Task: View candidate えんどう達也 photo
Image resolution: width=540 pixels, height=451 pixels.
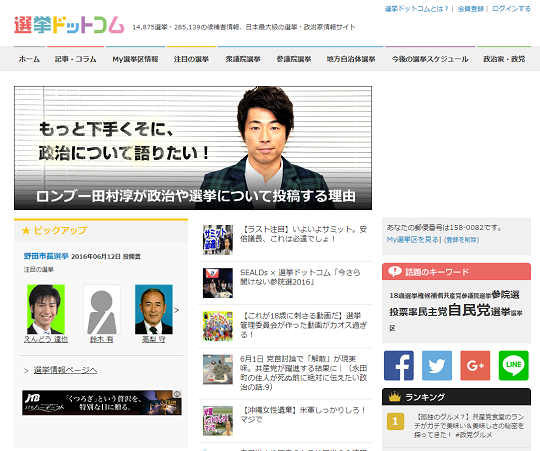Action: pos(46,309)
